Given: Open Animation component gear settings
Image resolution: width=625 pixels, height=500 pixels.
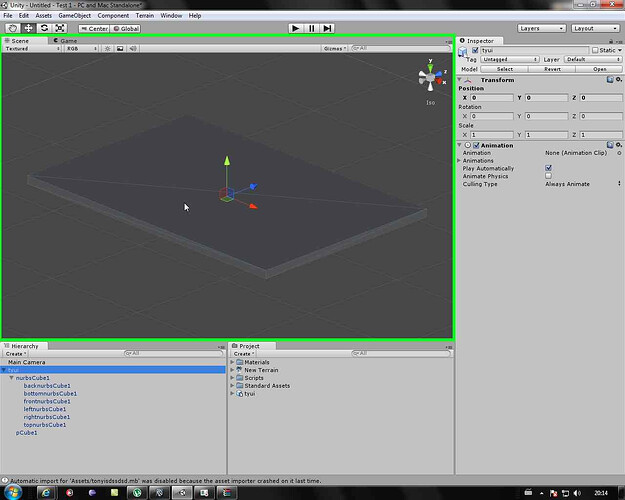Looking at the screenshot, I should [x=619, y=145].
